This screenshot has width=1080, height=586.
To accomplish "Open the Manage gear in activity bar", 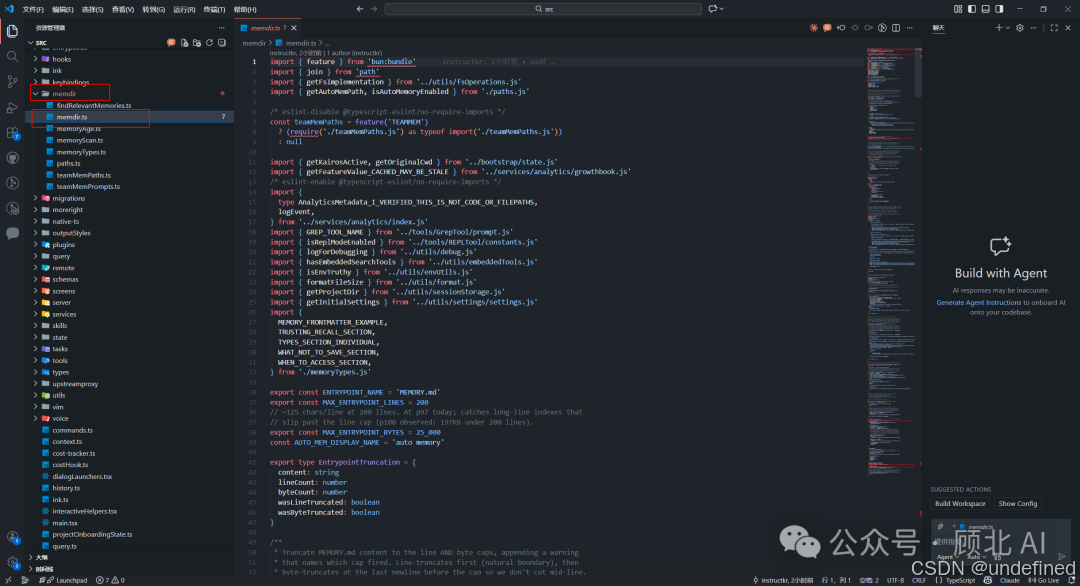I will pyautogui.click(x=12, y=563).
